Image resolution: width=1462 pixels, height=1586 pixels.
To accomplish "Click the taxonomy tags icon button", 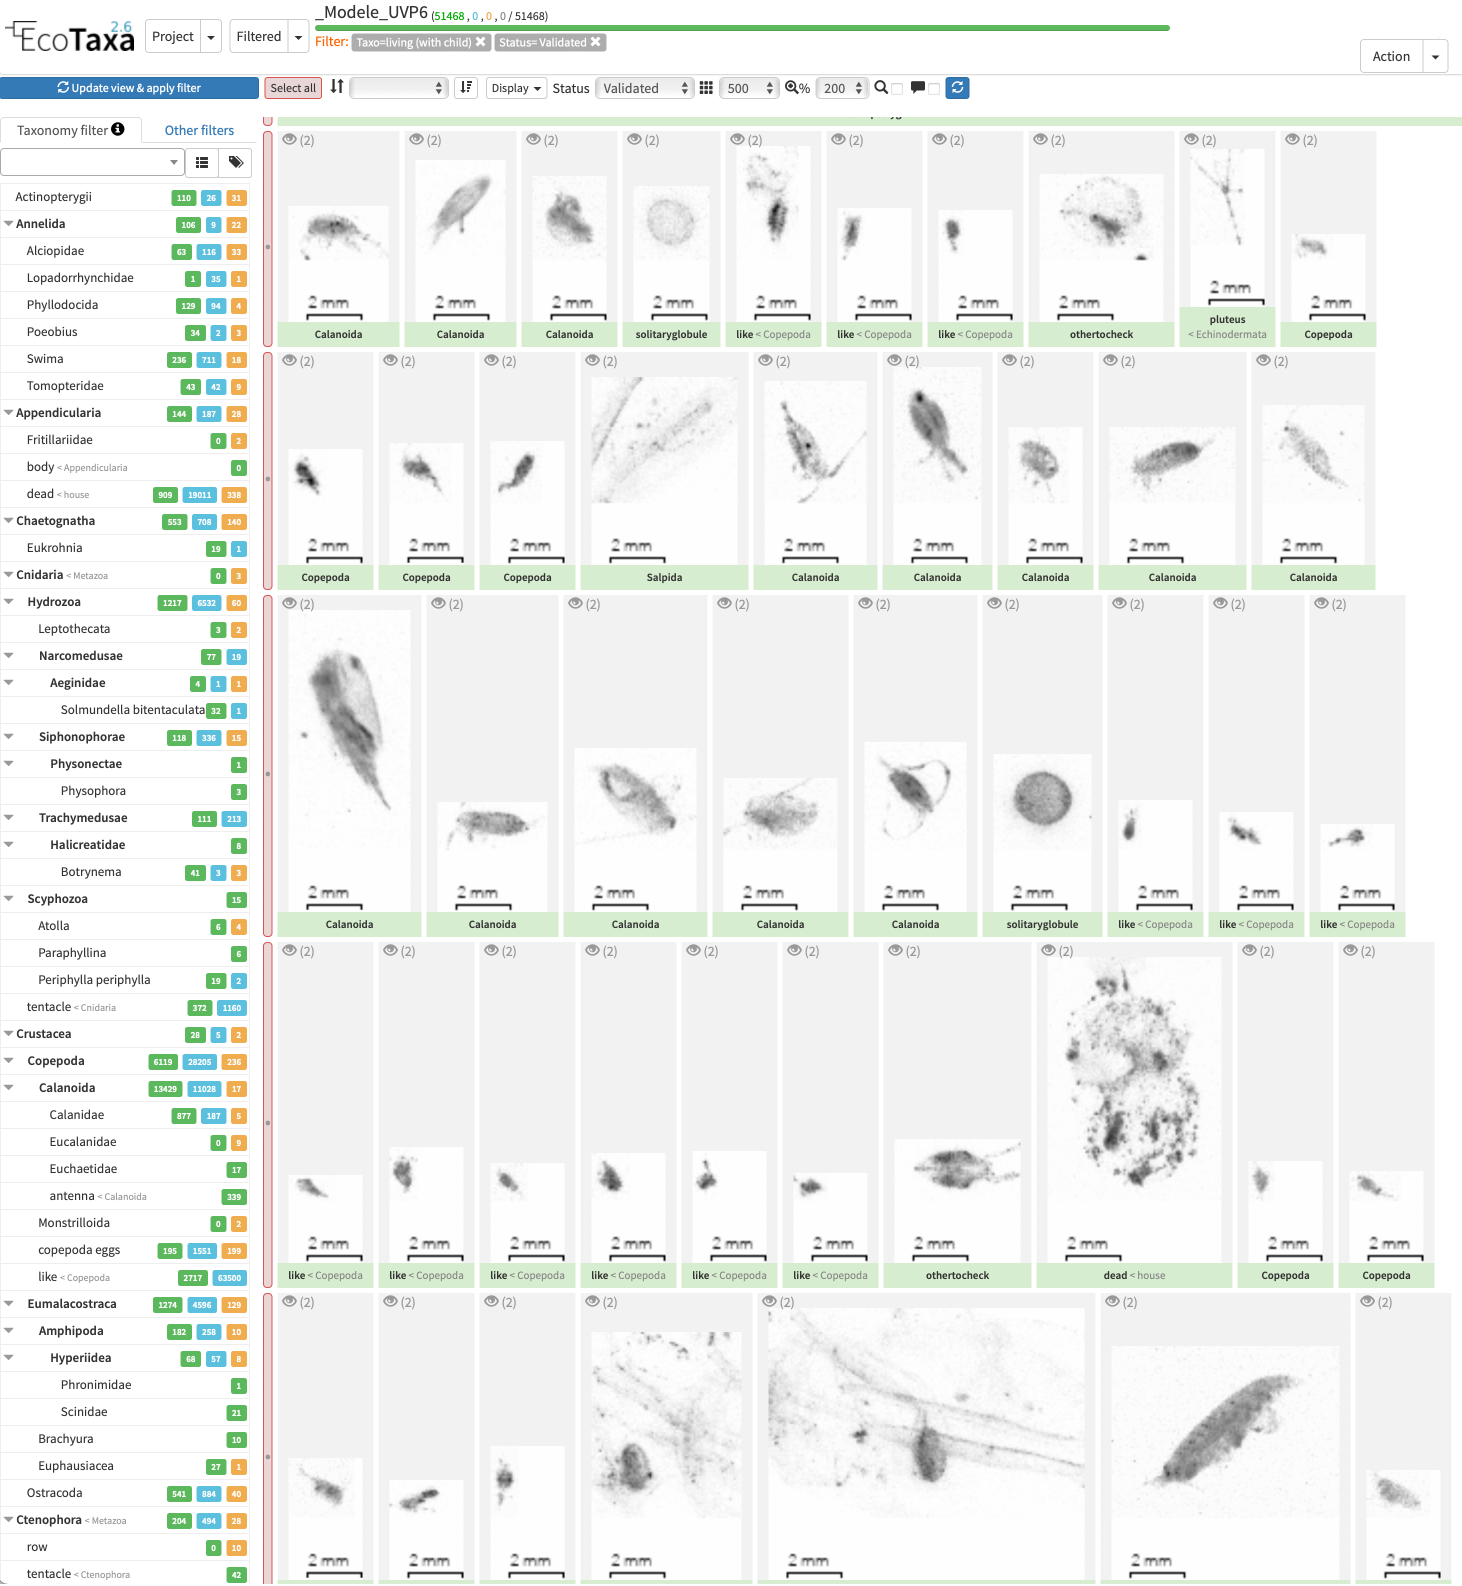I will point(235,162).
